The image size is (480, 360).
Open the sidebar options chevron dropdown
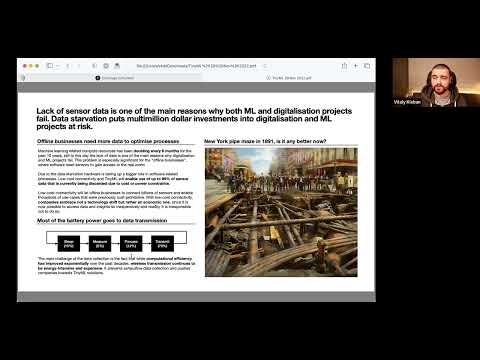(57, 66)
